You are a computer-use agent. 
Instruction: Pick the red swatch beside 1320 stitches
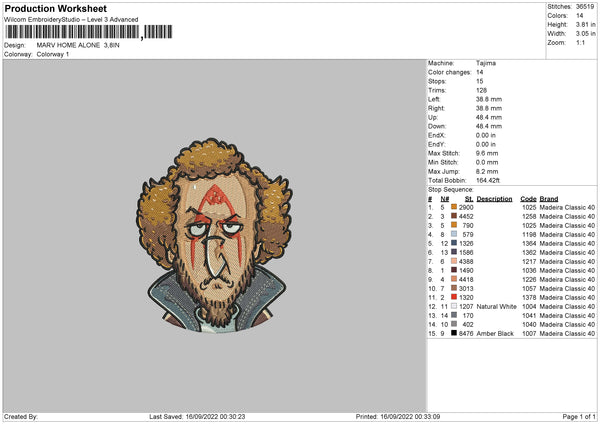coord(454,297)
